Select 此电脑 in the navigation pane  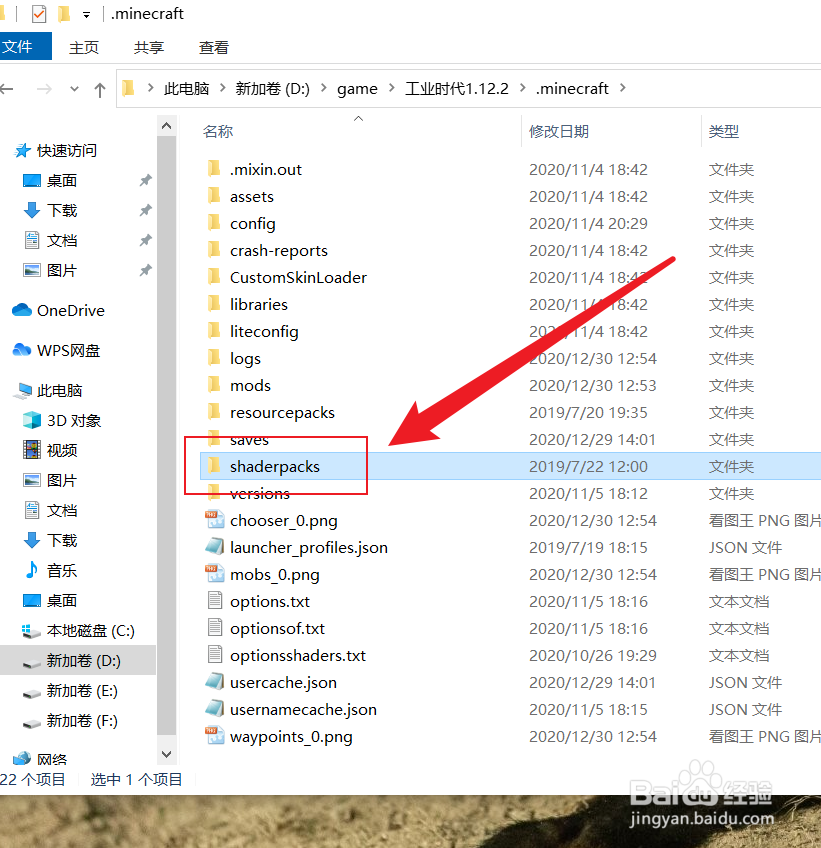coord(59,390)
